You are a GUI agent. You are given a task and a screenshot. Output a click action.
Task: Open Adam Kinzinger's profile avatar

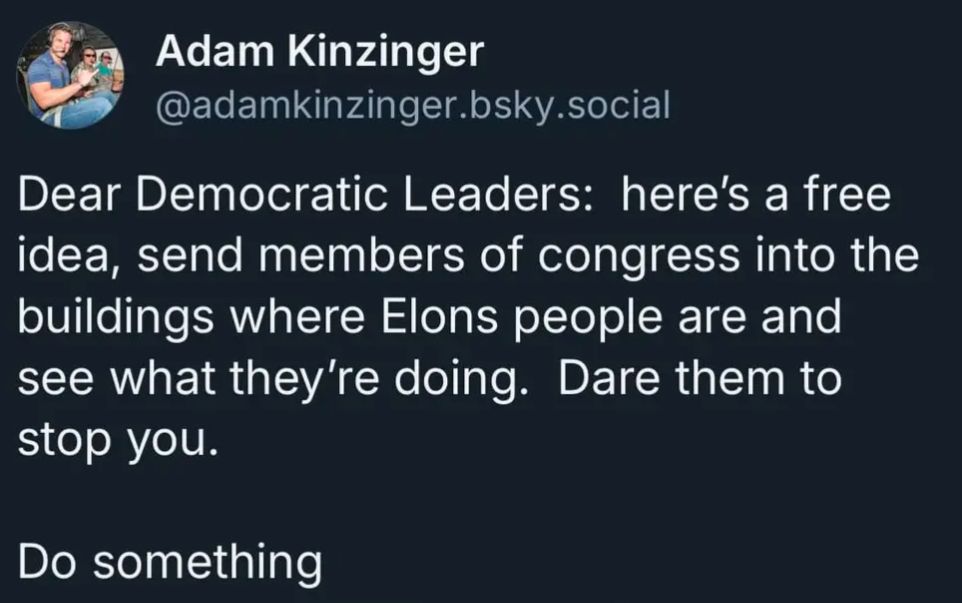69,75
